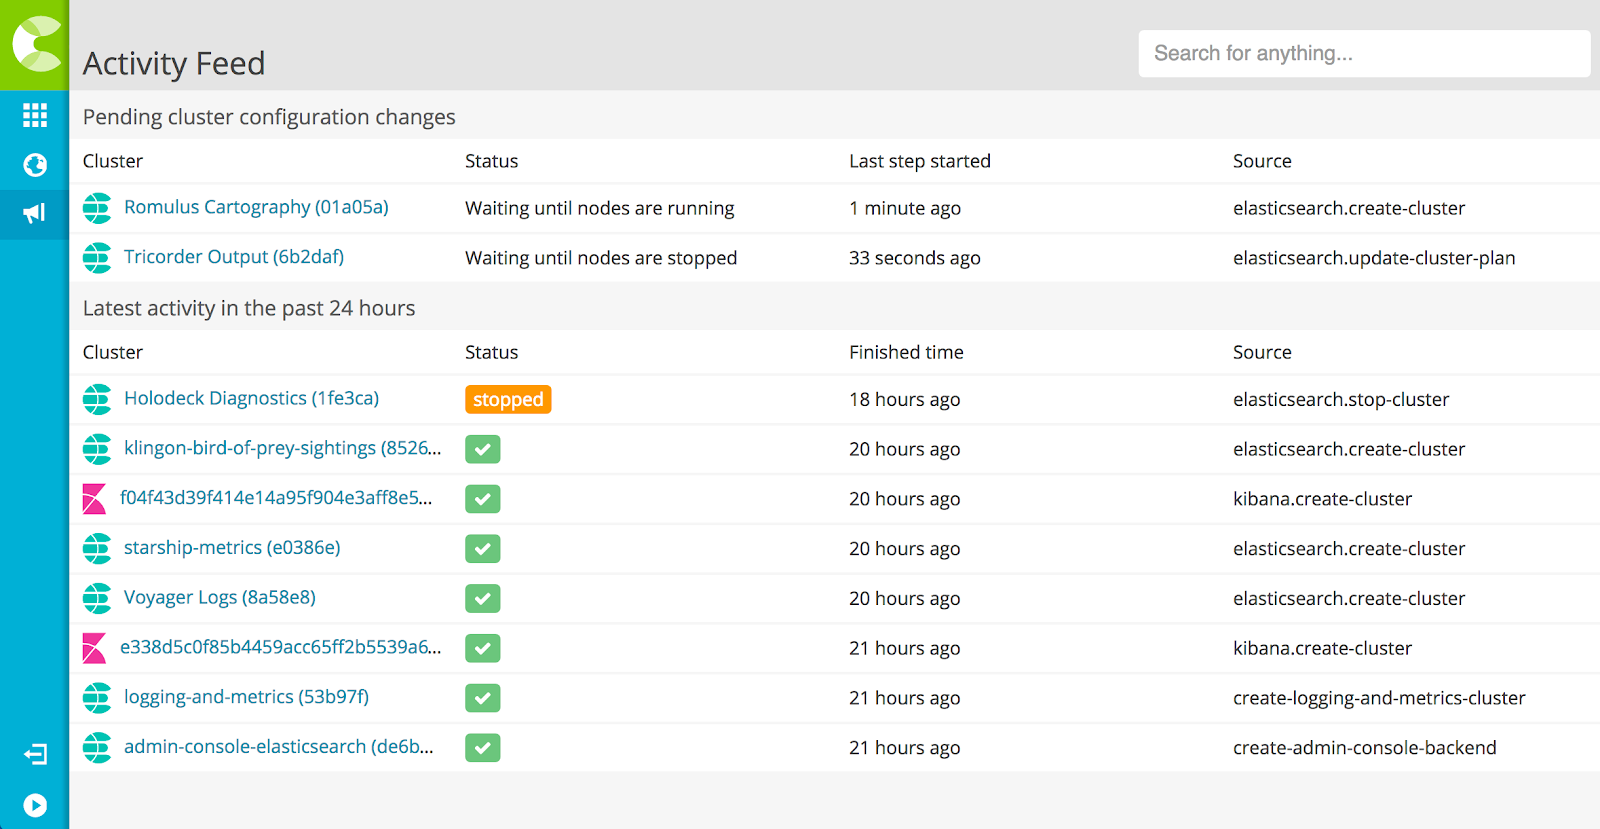Screen dimensions: 1600x829
Task: Click '1 minute ago' cell
Action: click(905, 208)
